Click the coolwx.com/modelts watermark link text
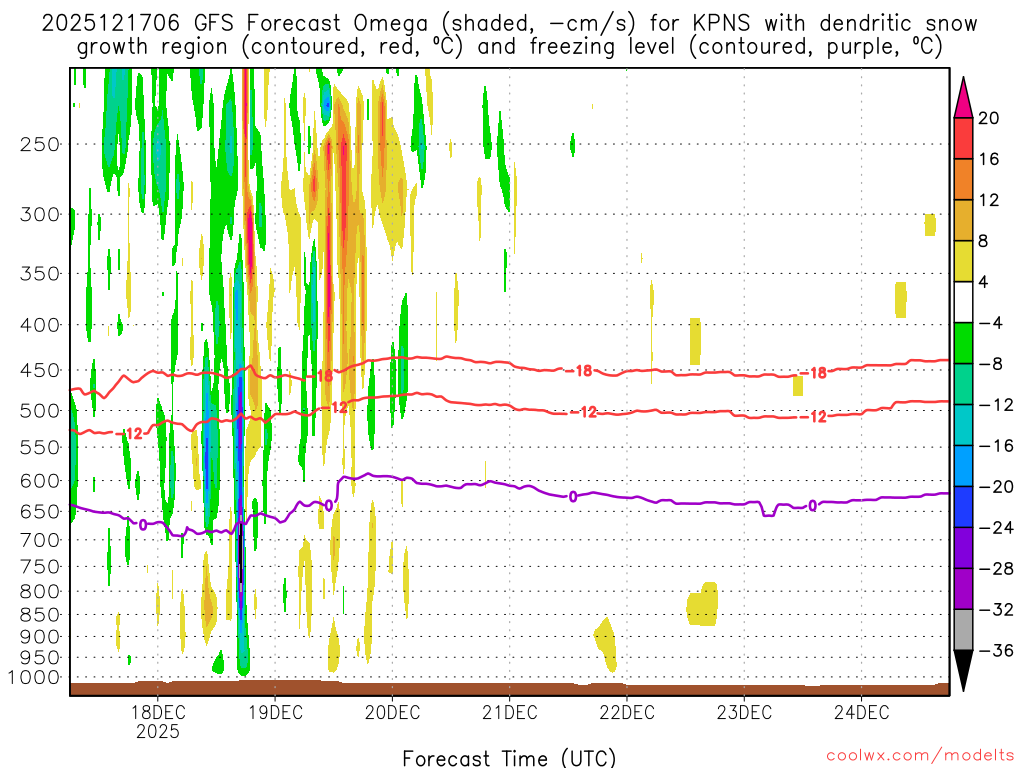Screen dimensions: 1024x768 pos(920,756)
